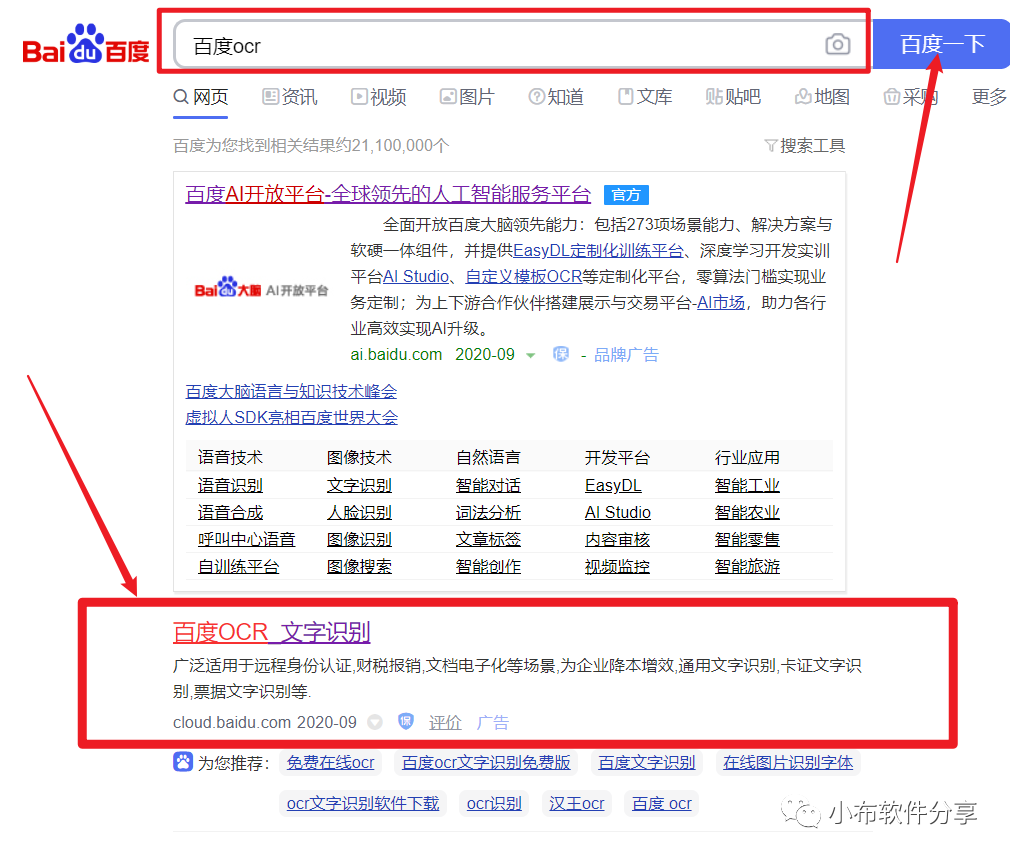Expand the dropdown arrow beside ai.baidu.com 2020-09
The image size is (1010, 857).
click(x=530, y=355)
